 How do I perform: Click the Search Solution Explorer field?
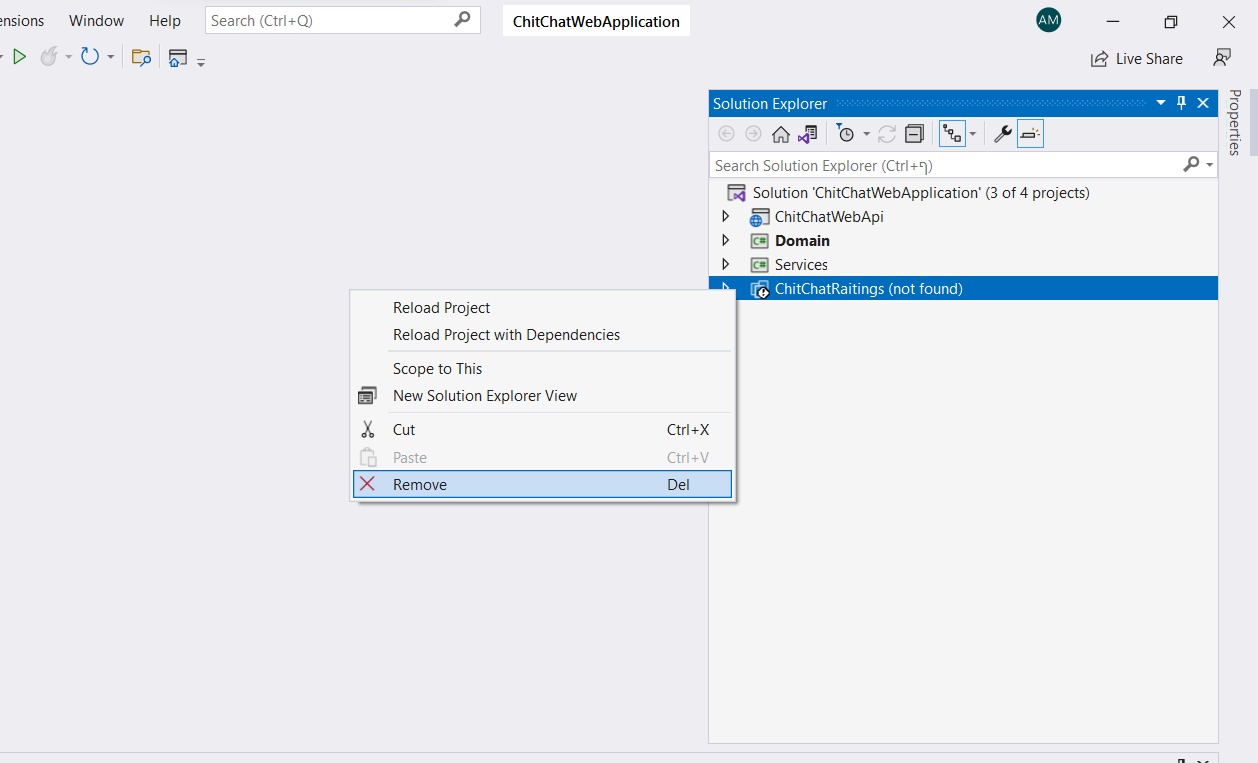pyautogui.click(x=945, y=165)
